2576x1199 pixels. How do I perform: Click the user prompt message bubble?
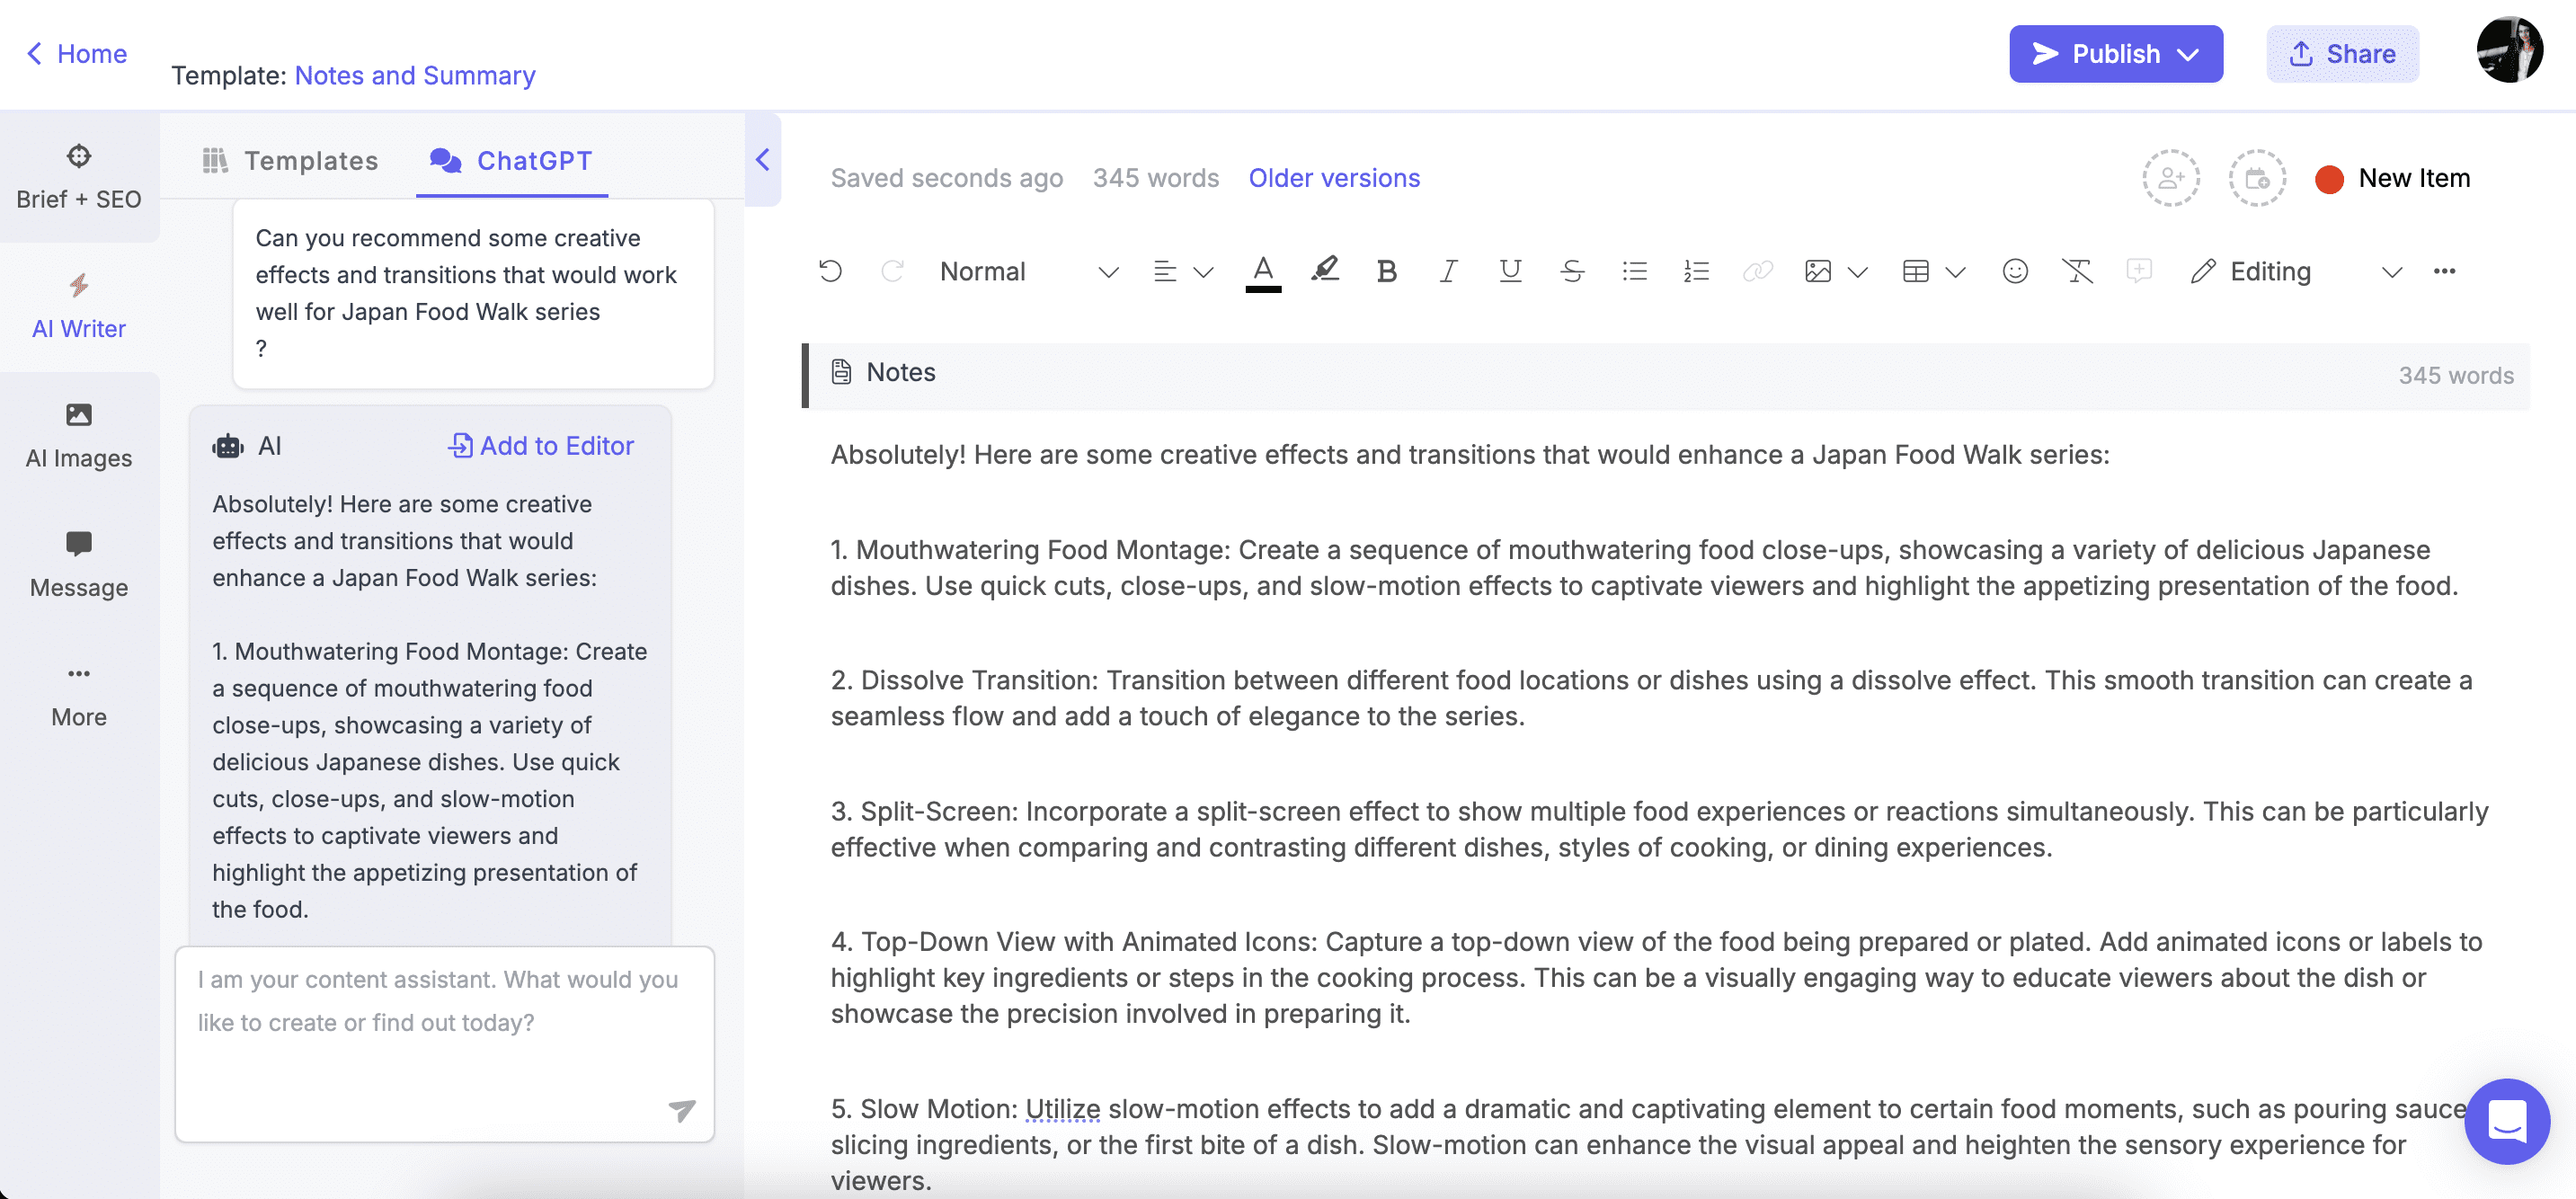coord(473,293)
